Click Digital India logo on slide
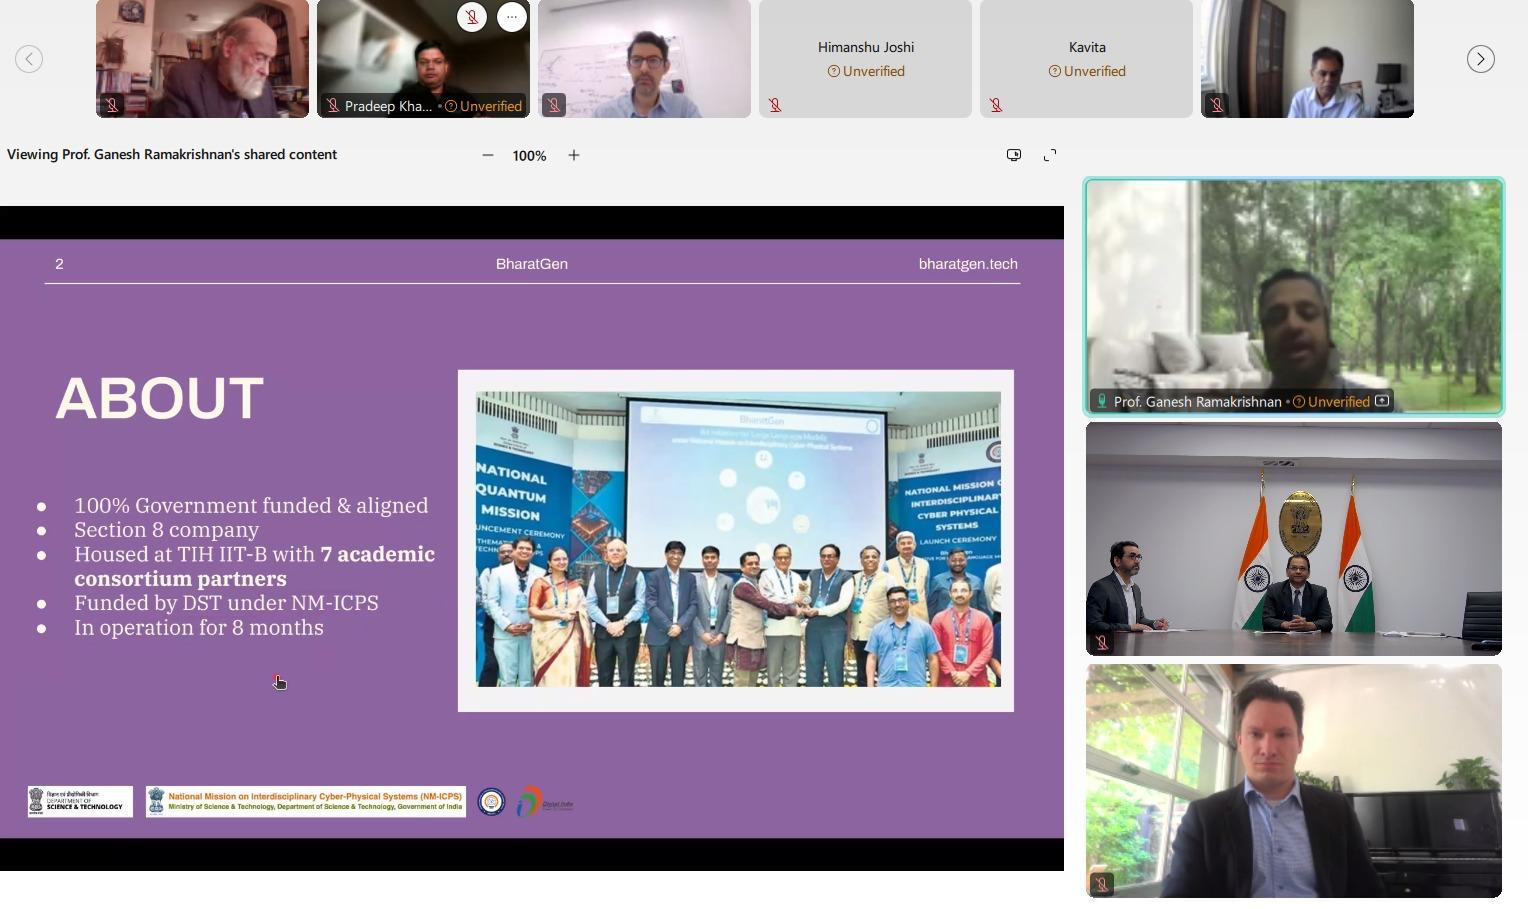 point(545,802)
